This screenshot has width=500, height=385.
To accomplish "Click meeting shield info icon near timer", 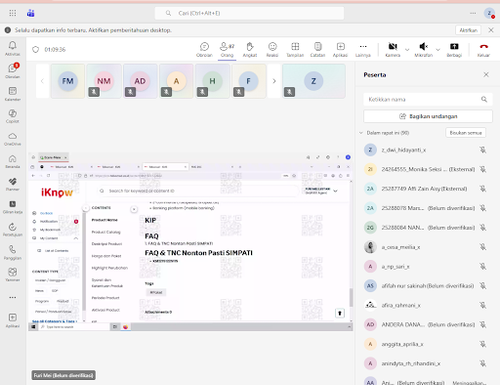I will [35, 50].
